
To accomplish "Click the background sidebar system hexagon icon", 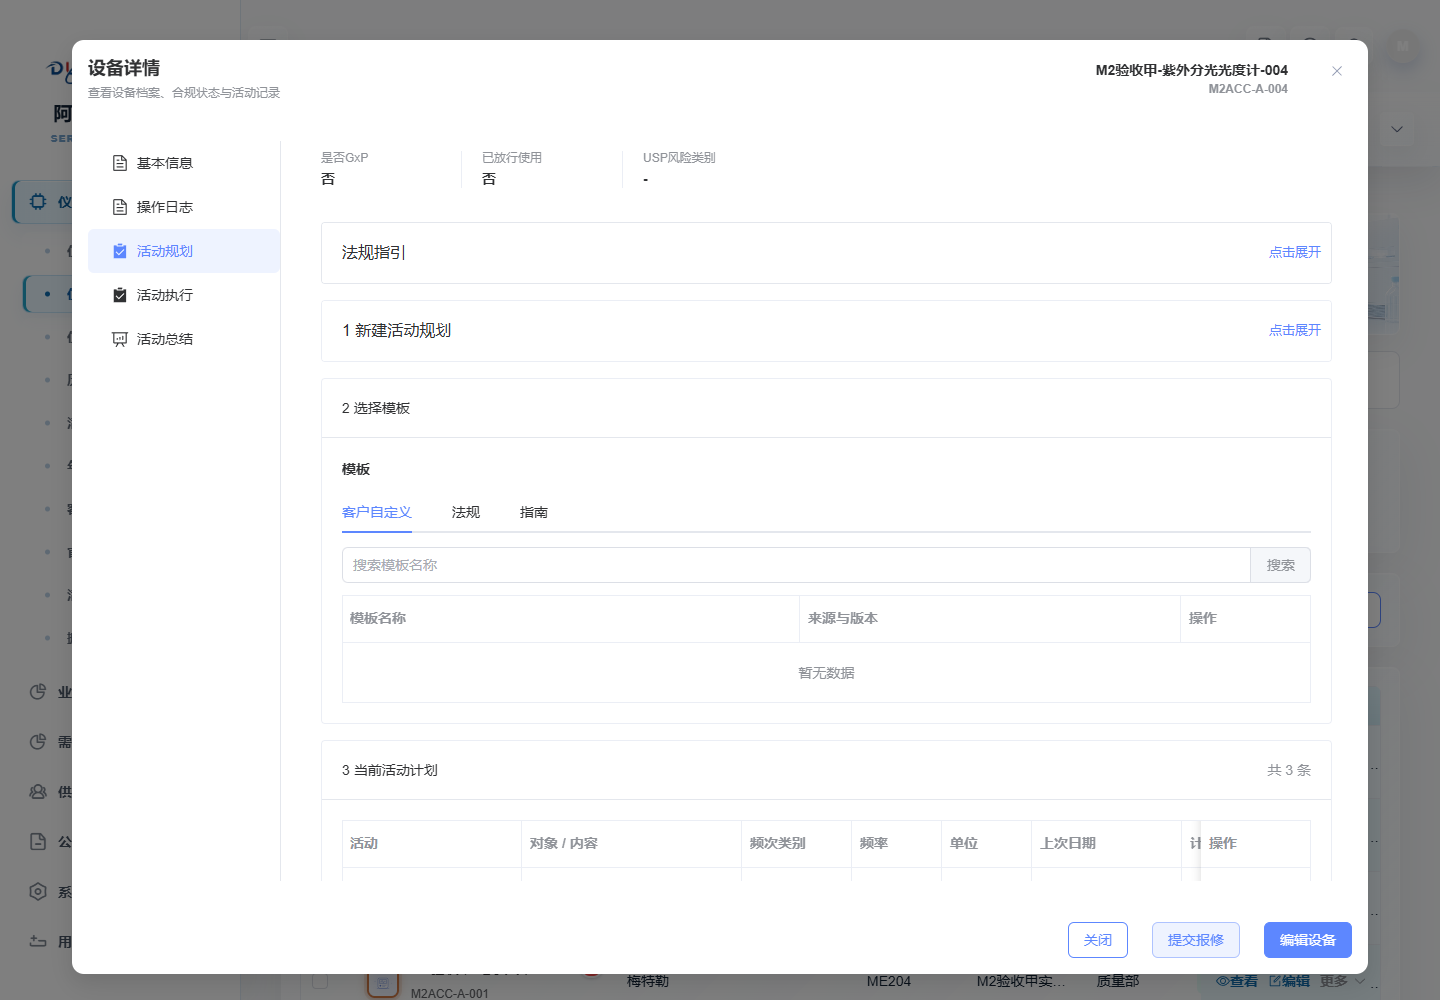I will point(38,892).
